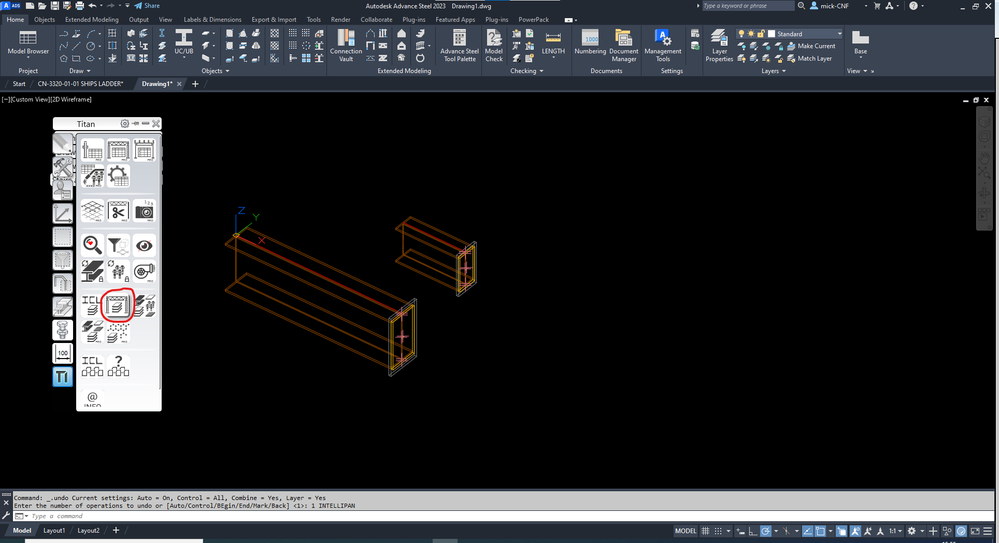
Task: Toggle 2D object snap in status bar
Action: (821, 531)
